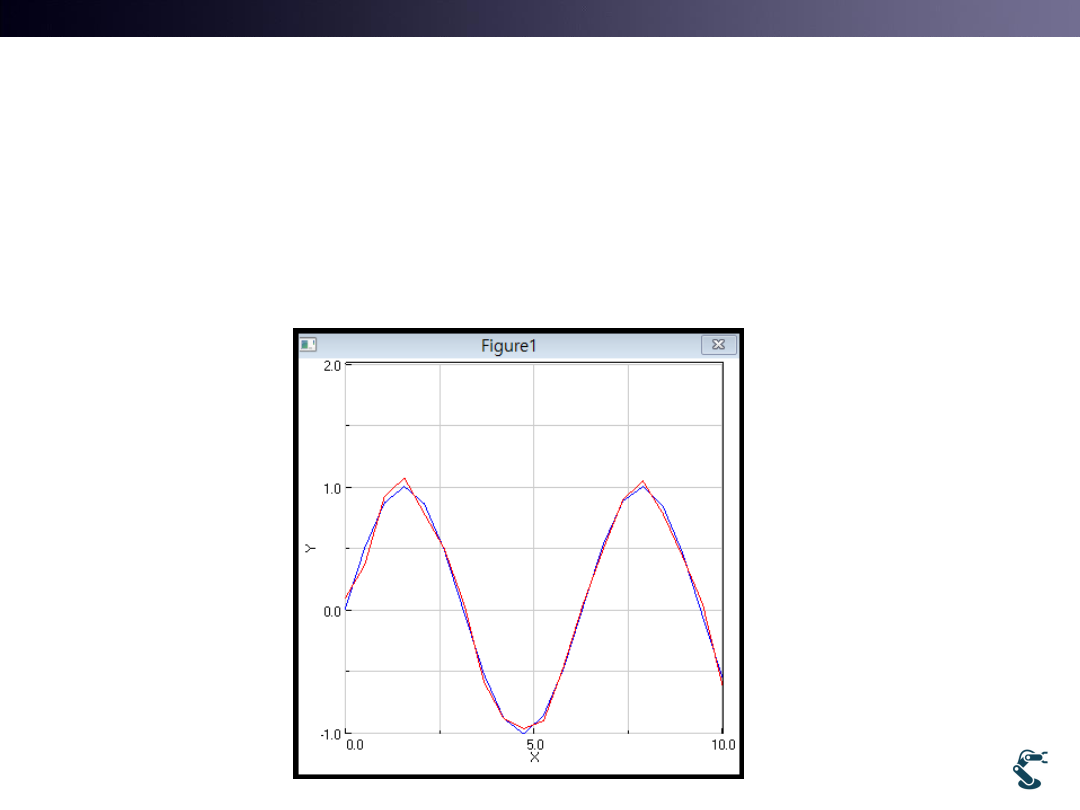This screenshot has width=1080, height=810.
Task: Click the Figure1 window system icon
Action: [308, 345]
